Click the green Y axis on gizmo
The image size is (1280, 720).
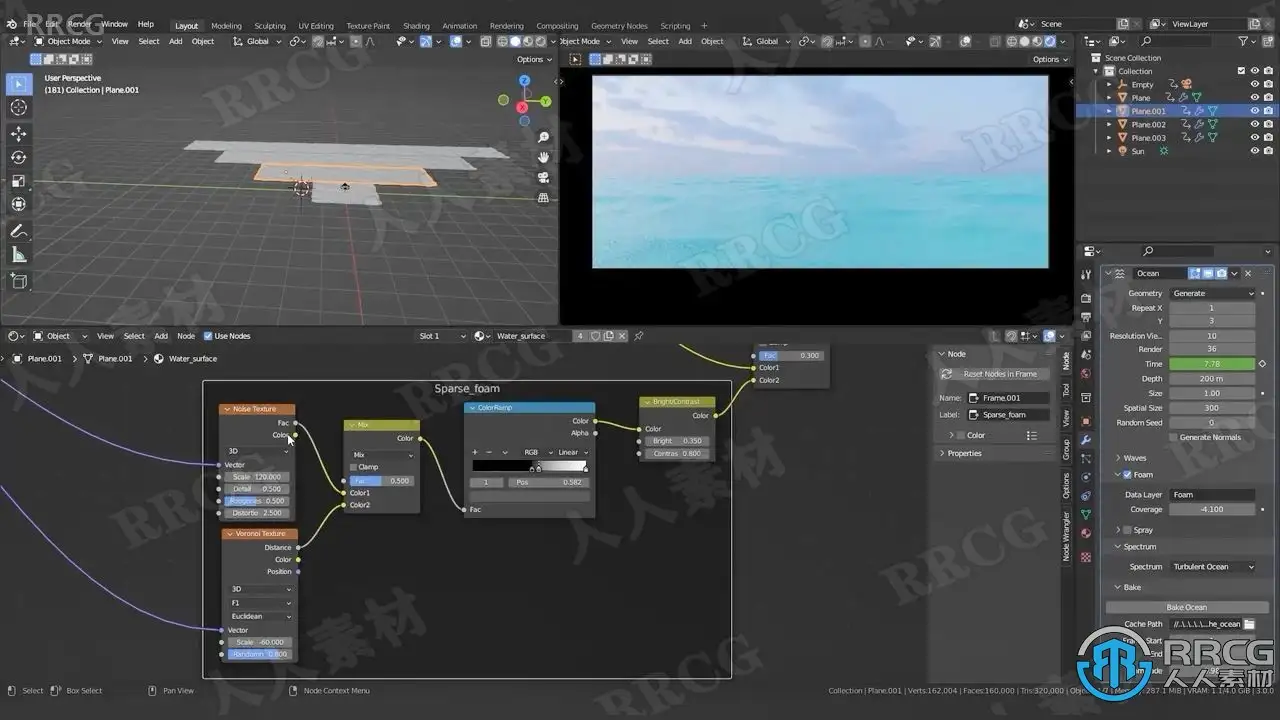[546, 101]
